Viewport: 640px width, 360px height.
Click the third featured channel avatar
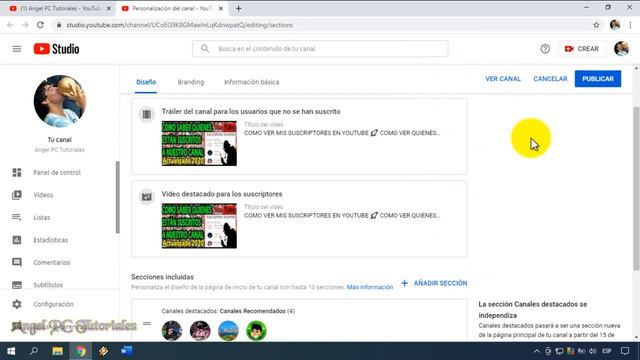click(x=228, y=330)
